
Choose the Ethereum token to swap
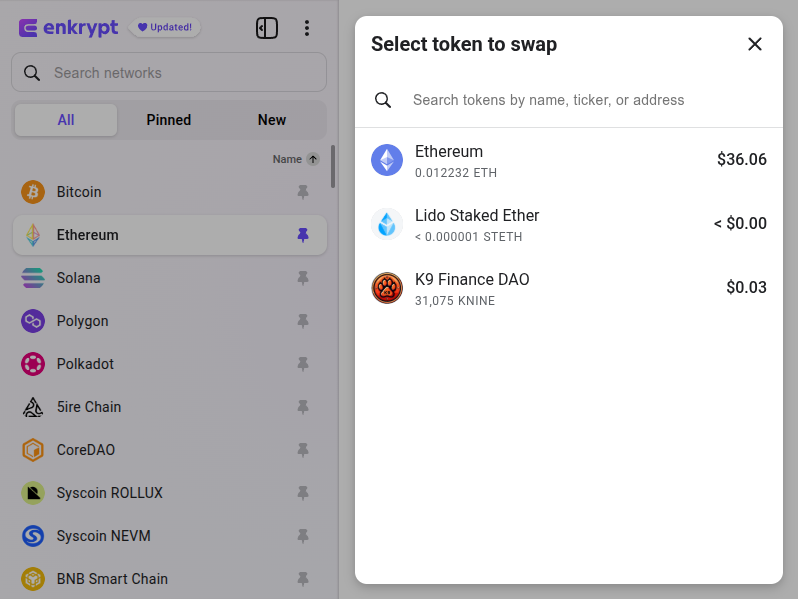tap(568, 160)
